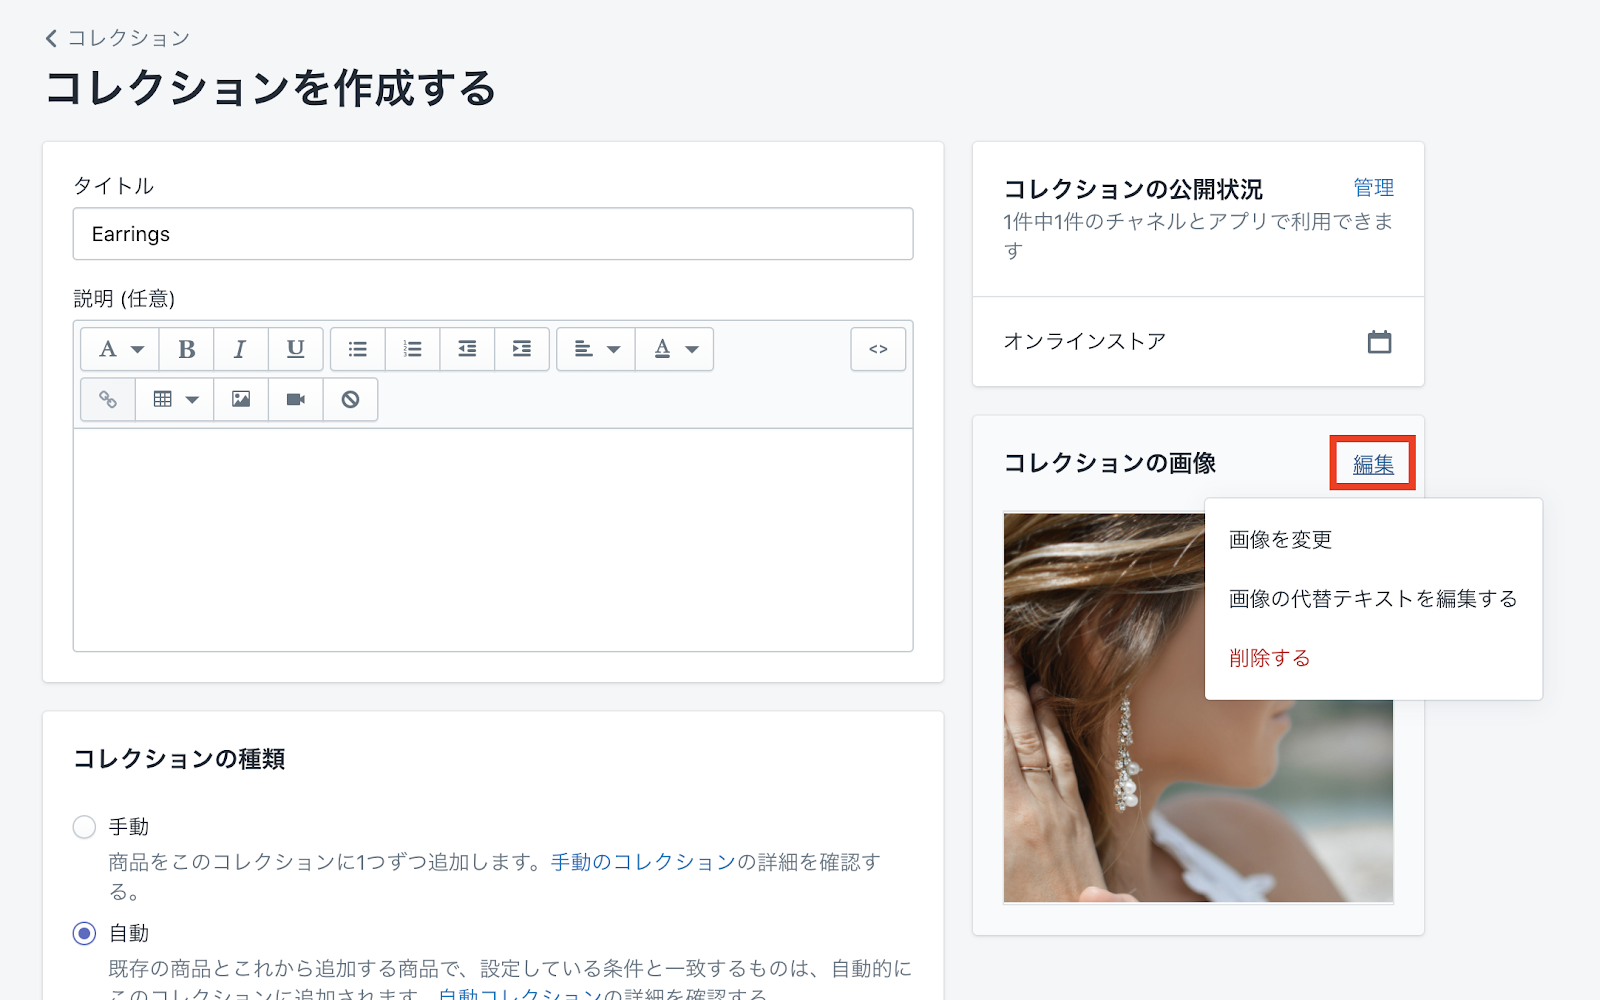Open 管理 link for publication status

[1373, 188]
